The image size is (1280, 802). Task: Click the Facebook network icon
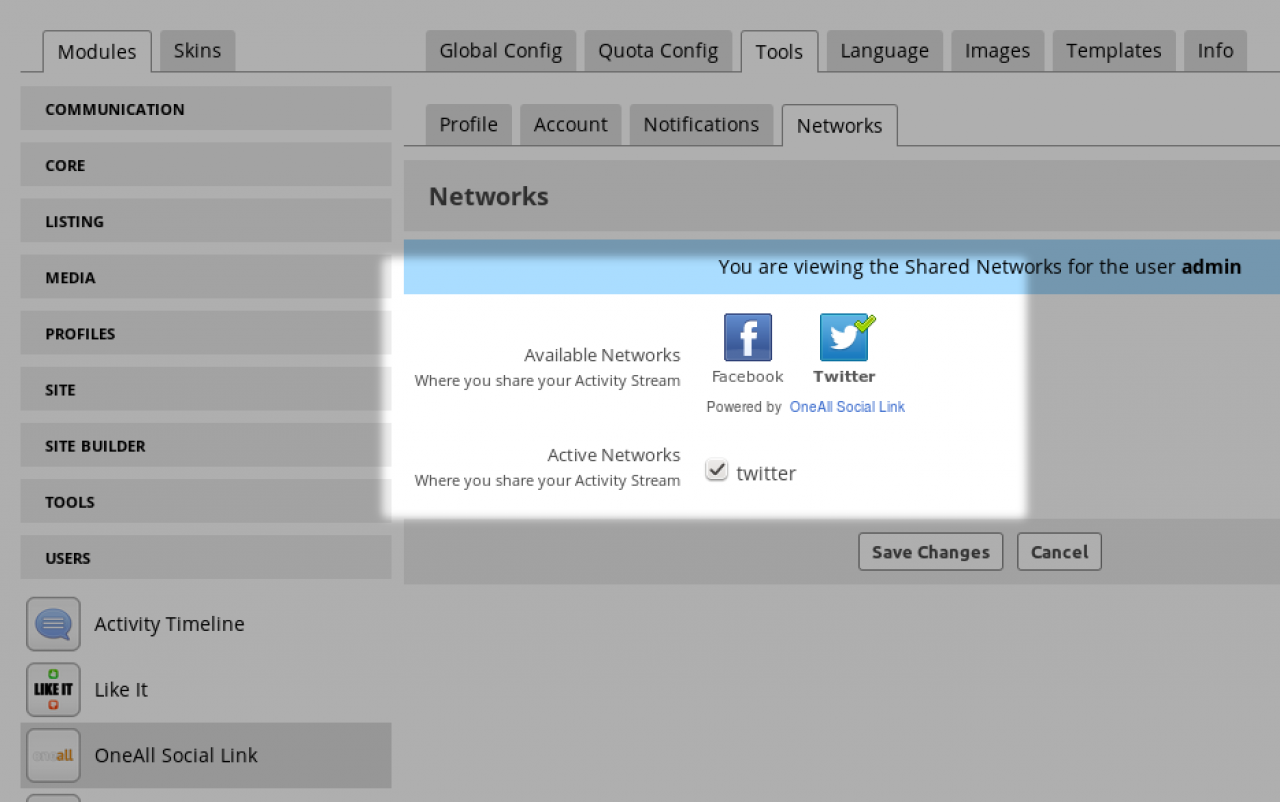[x=747, y=337]
